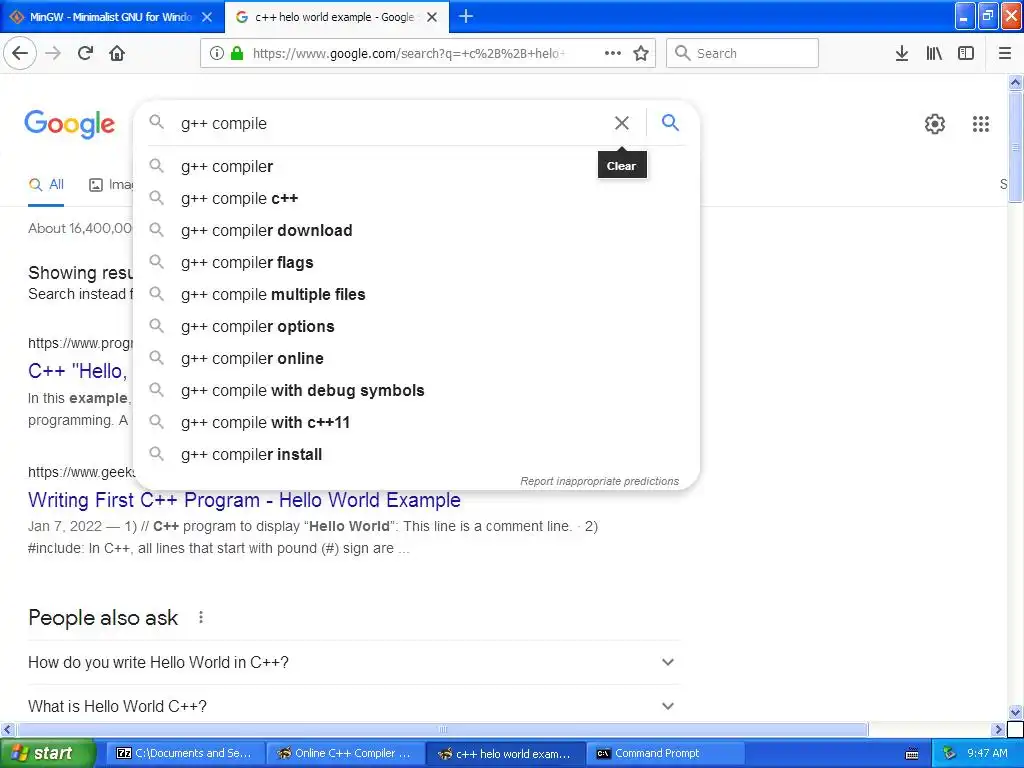Show site information icon in address bar
1024x768 pixels.
(x=217, y=53)
